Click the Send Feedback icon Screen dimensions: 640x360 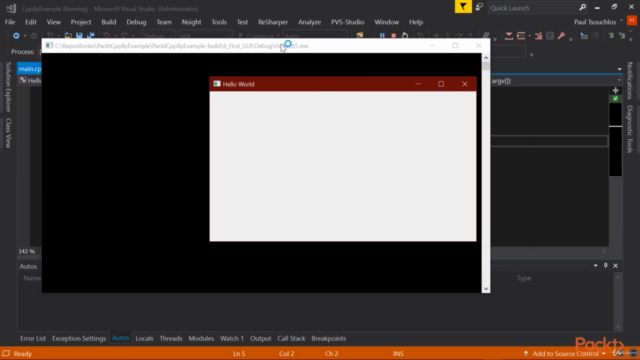point(479,7)
